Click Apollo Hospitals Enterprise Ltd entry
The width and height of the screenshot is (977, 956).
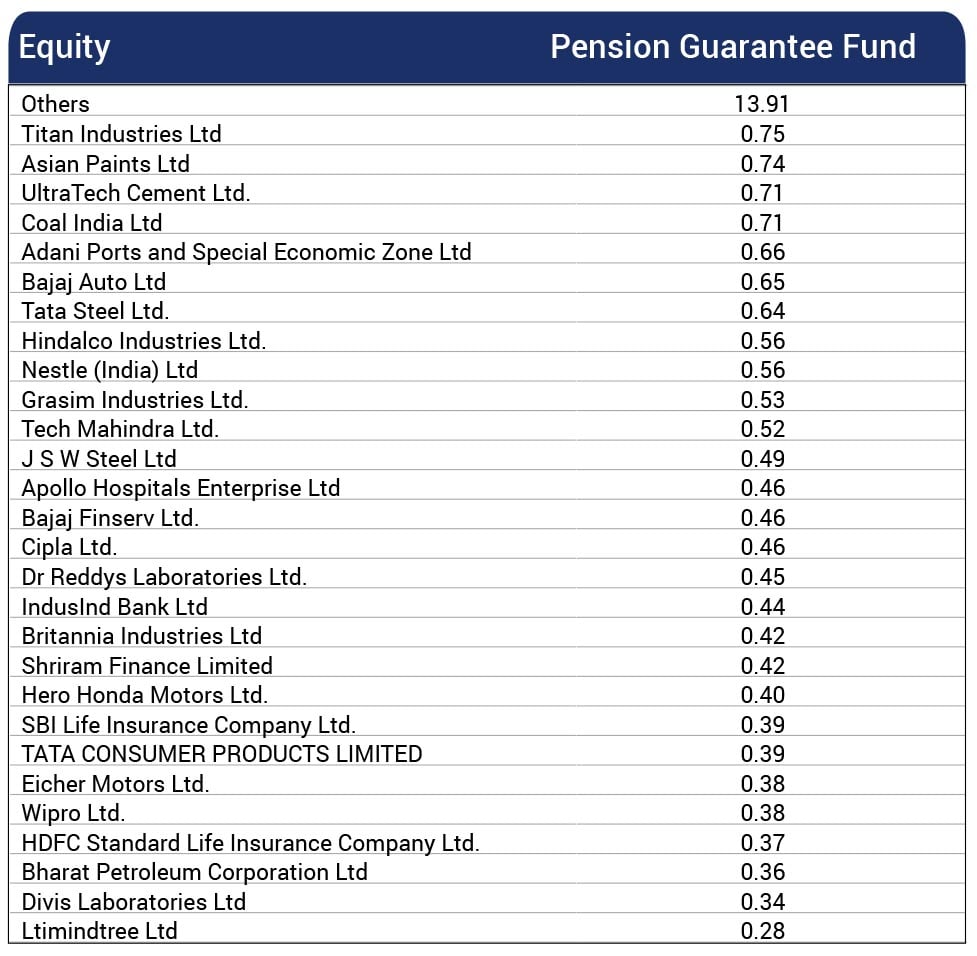coord(180,488)
